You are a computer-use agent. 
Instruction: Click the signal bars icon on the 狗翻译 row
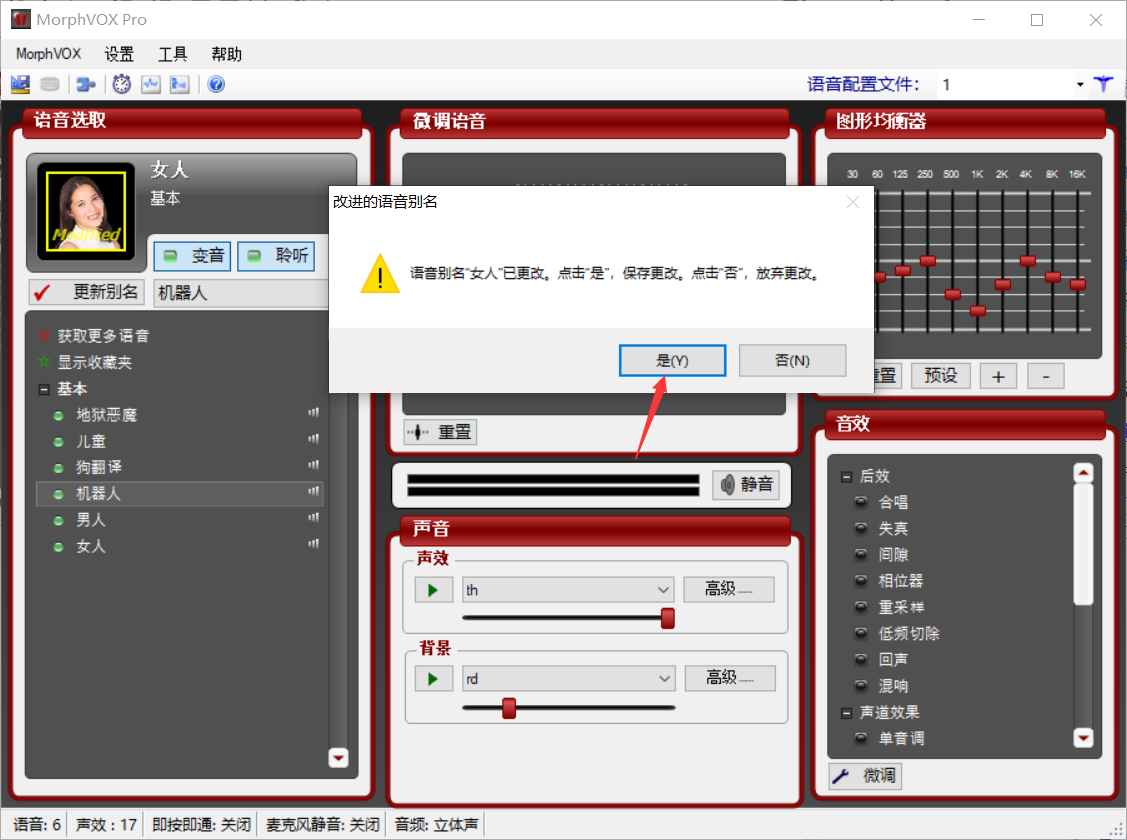[313, 465]
